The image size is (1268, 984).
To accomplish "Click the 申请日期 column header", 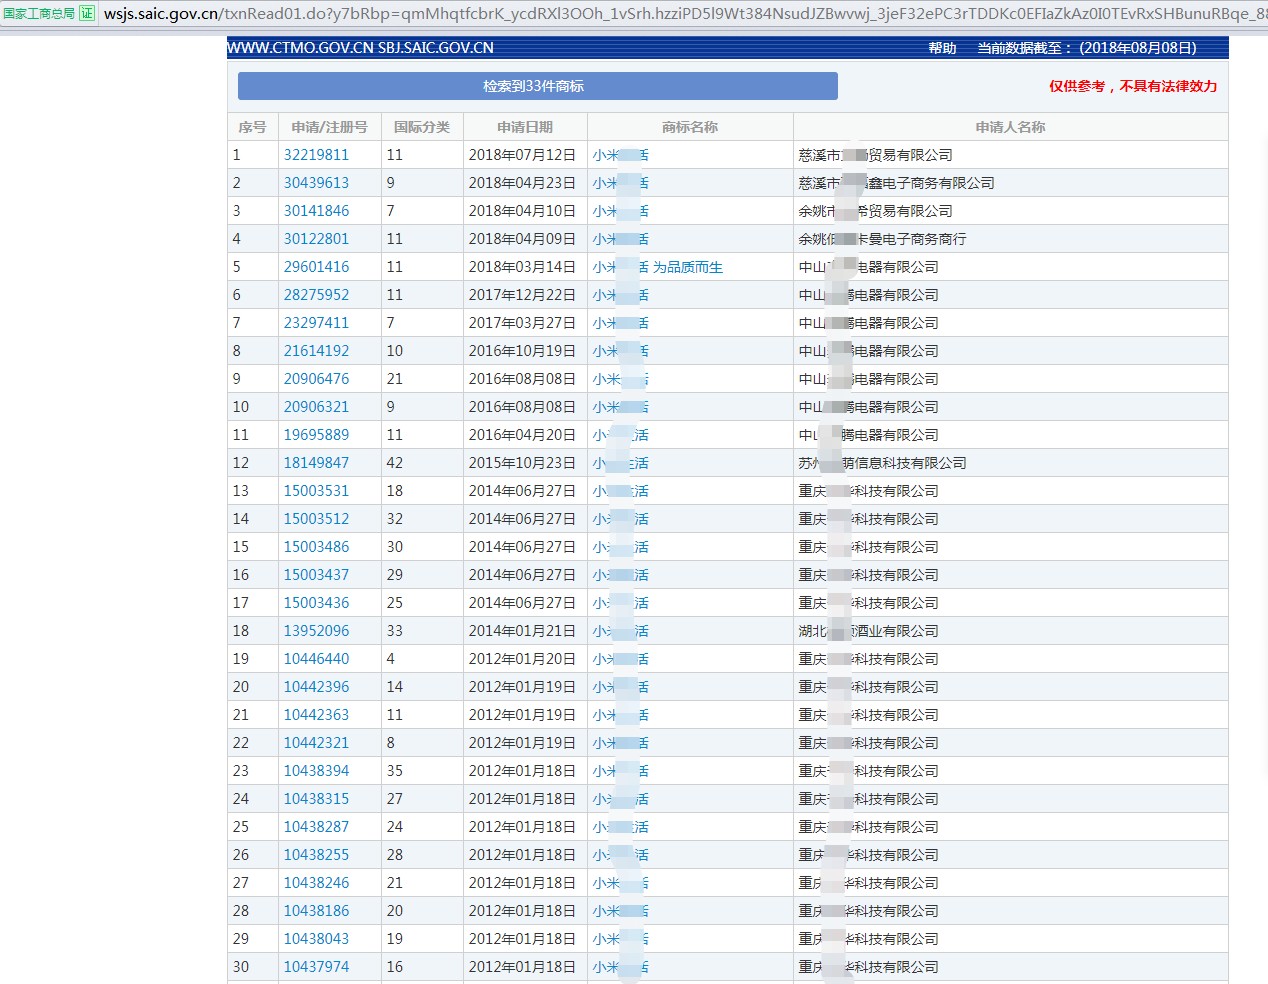I will (524, 127).
